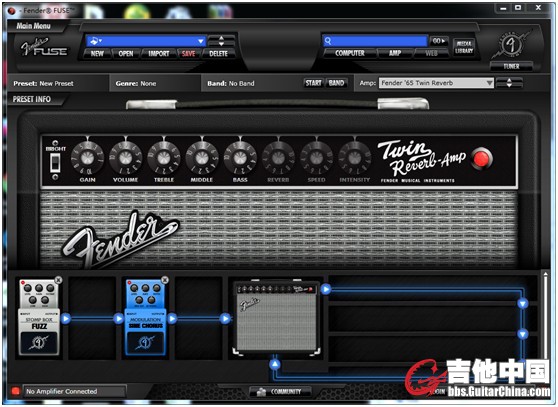This screenshot has width=558, height=407.
Task: Click the Import button
Action: coord(158,54)
